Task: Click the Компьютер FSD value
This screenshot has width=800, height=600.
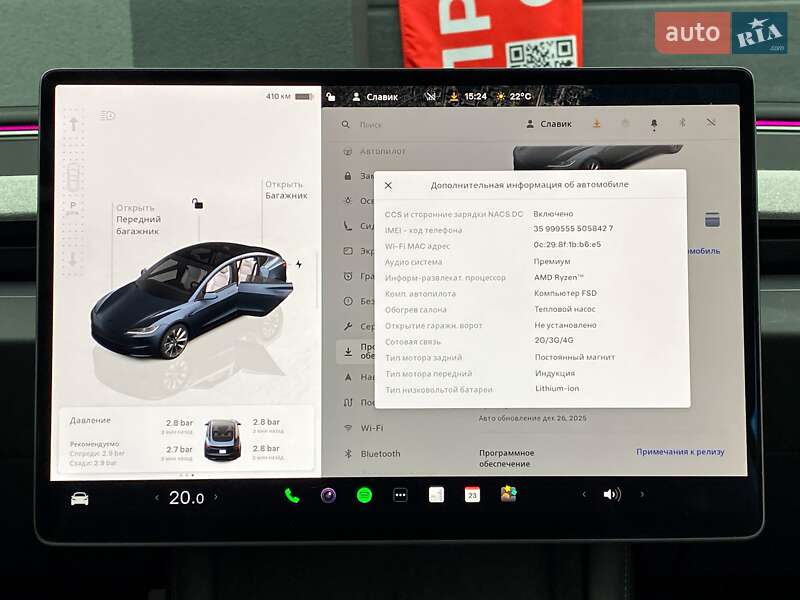Action: 565,293
